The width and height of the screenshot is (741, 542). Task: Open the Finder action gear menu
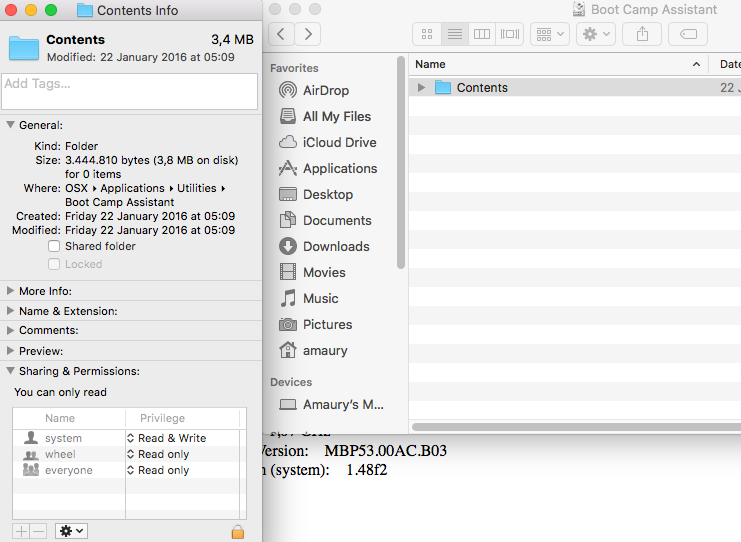595,34
